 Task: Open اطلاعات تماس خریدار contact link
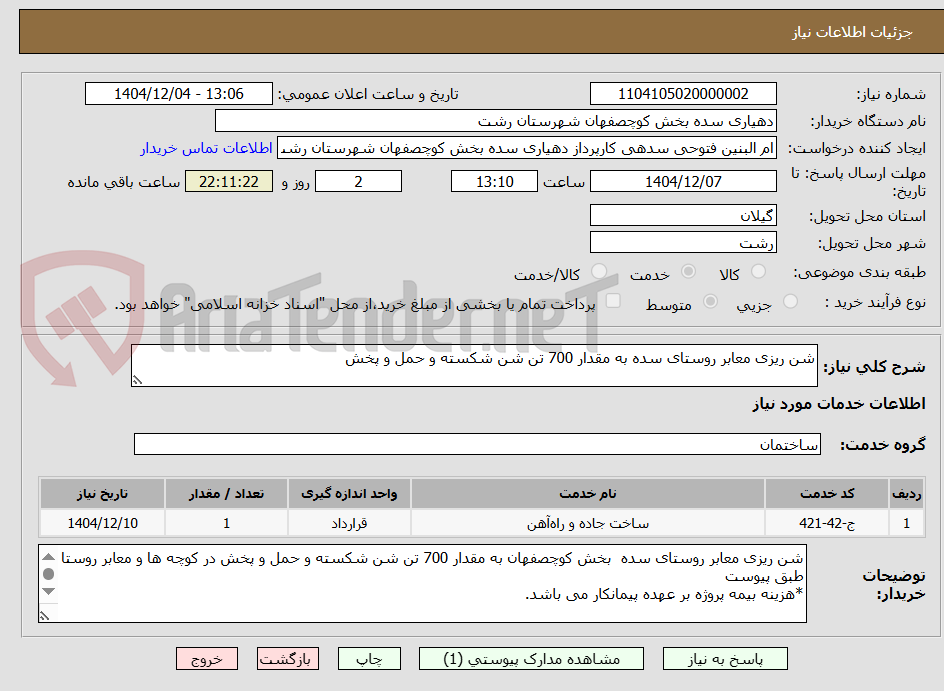[206, 148]
